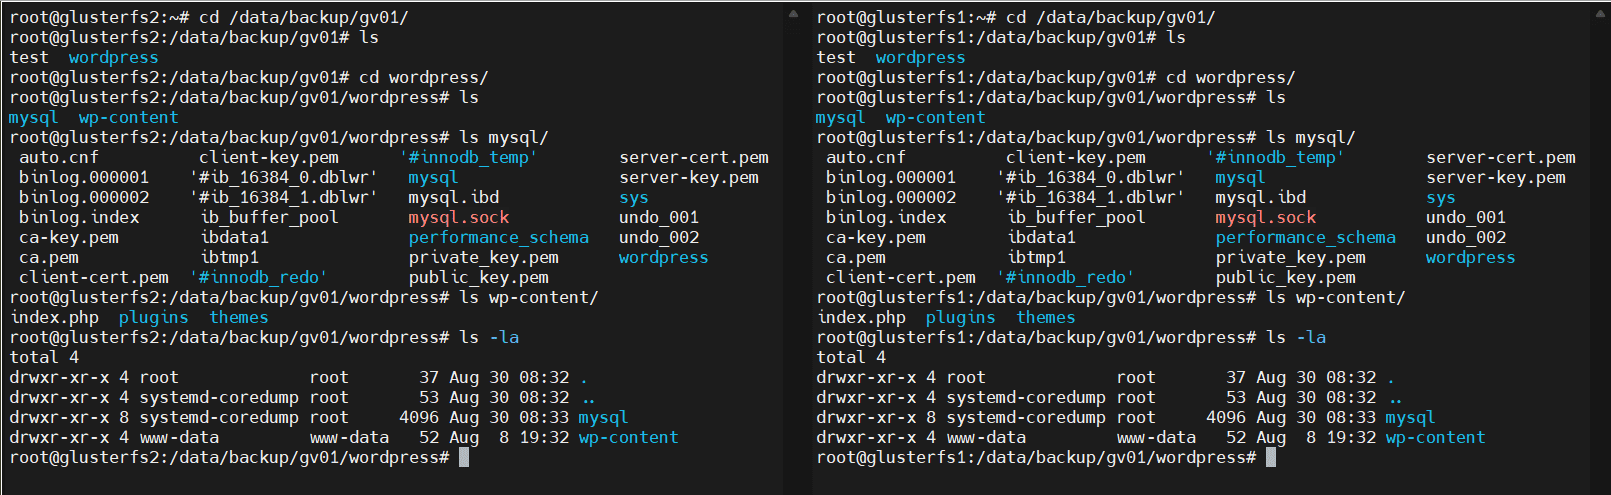Click the themes directory in glusterfs2 pane

pos(238,317)
